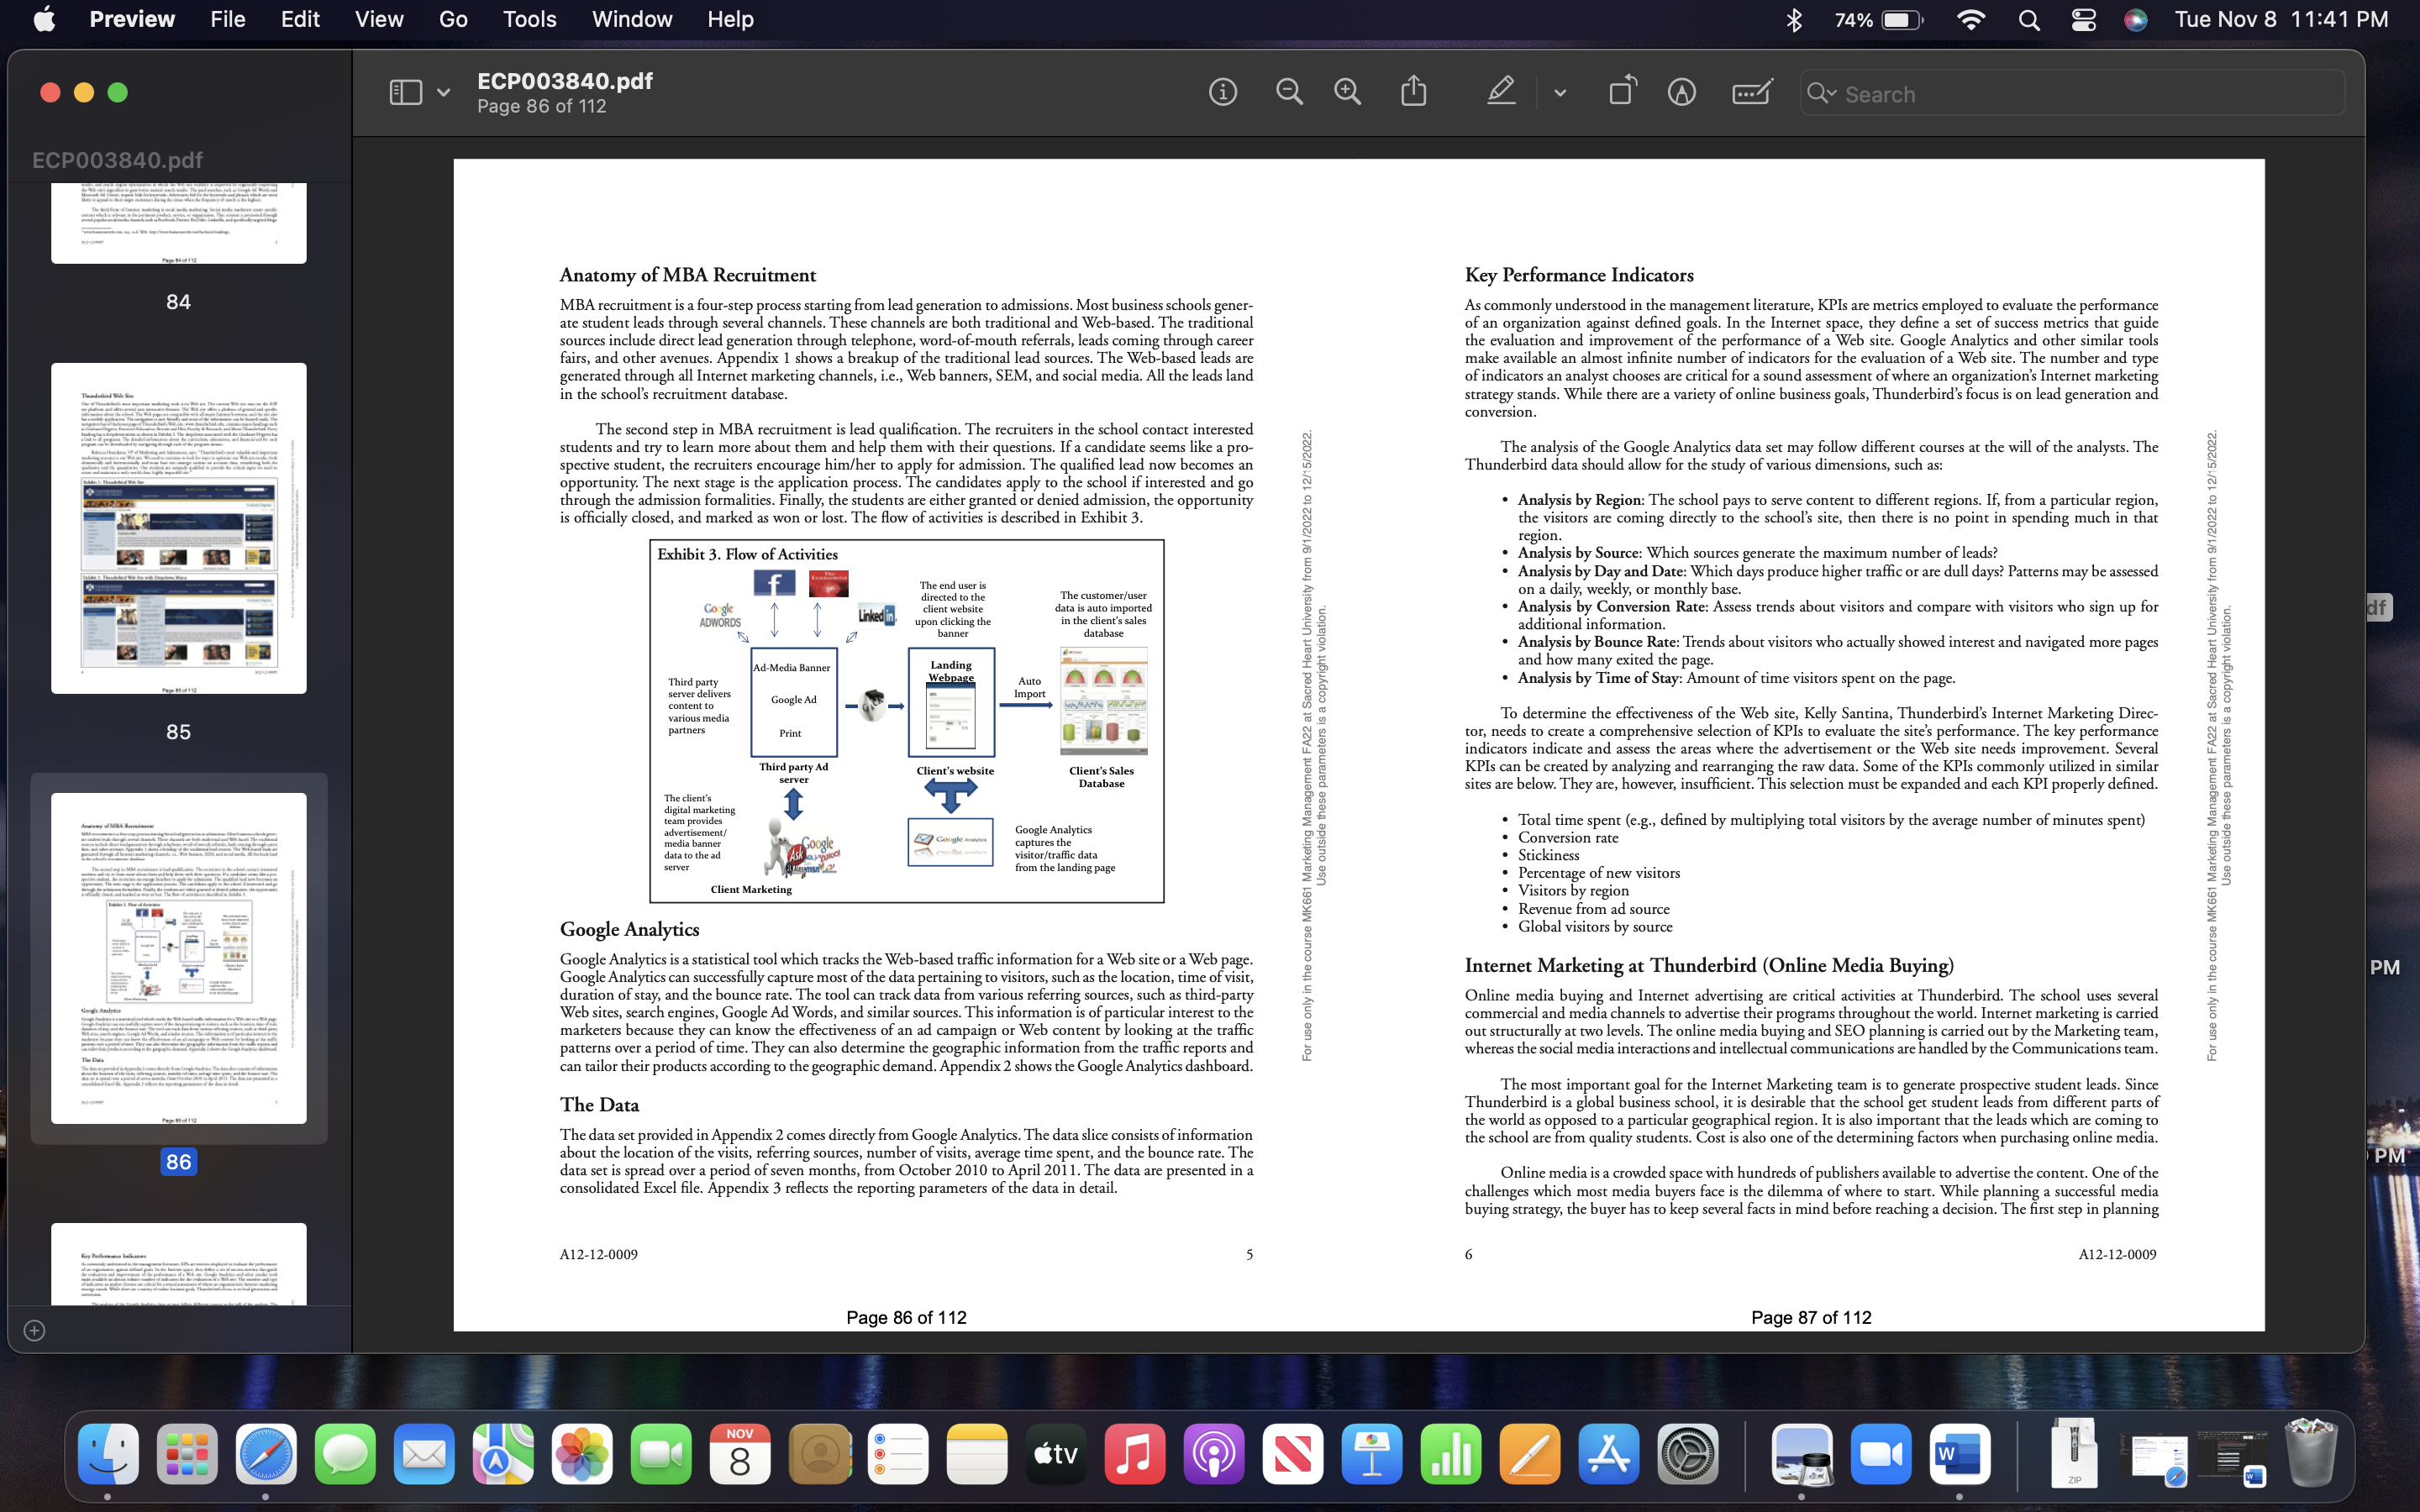Screen dimensions: 2420x1512
Task: Click the Bluetooth status icon
Action: pyautogui.click(x=1794, y=20)
